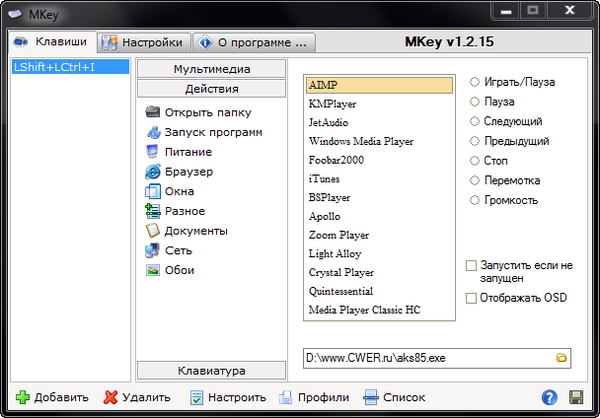Viewport: 600px width, 418px height.
Task: Choose the Volume (Громкость) radio option
Action: [474, 200]
